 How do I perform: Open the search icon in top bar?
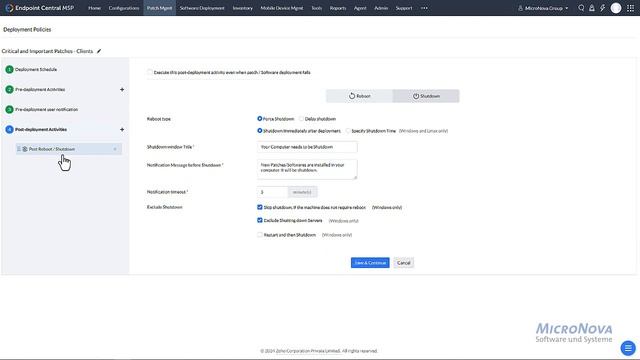[x=581, y=8]
